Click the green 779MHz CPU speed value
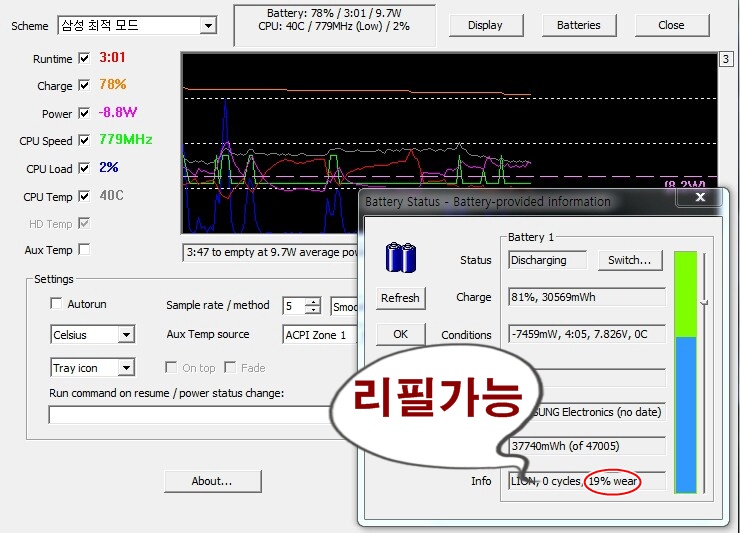Screen dimensions: 740x533 [x=126, y=139]
